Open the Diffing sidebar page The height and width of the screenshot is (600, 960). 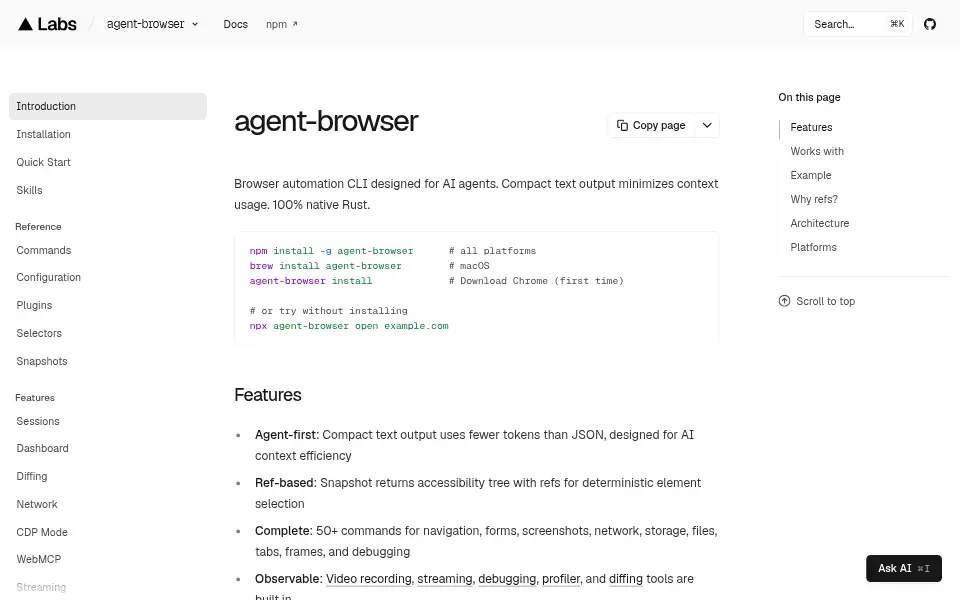tap(32, 476)
